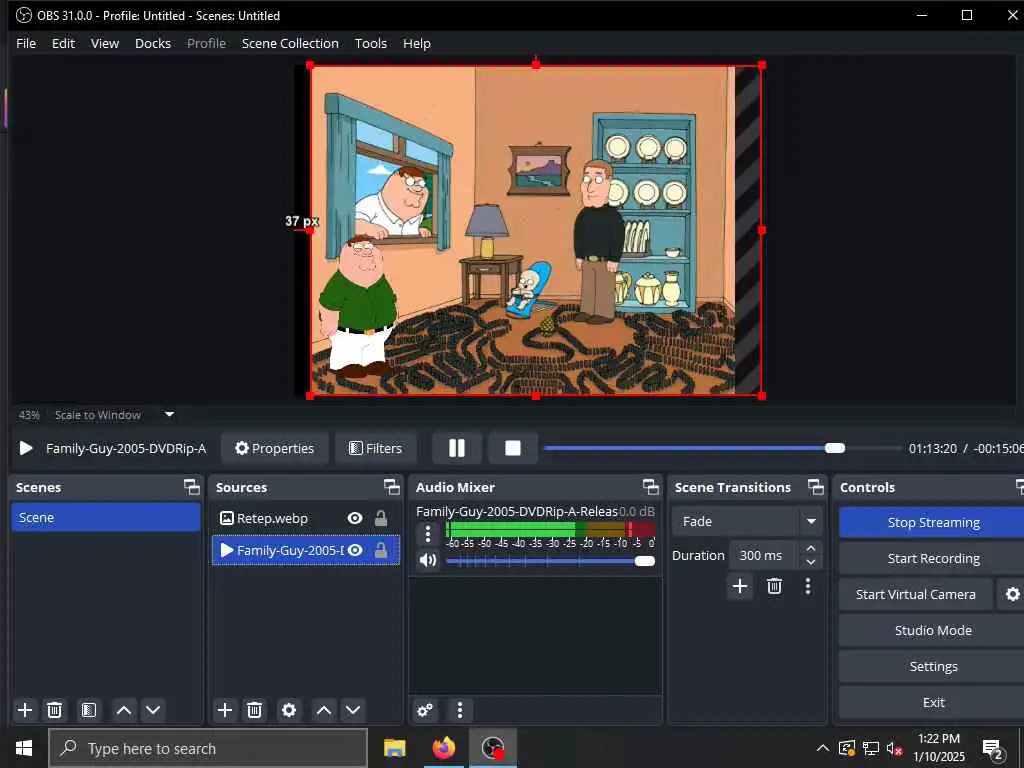The height and width of the screenshot is (768, 1024).
Task: Start the Virtual Camera
Action: [x=916, y=594]
